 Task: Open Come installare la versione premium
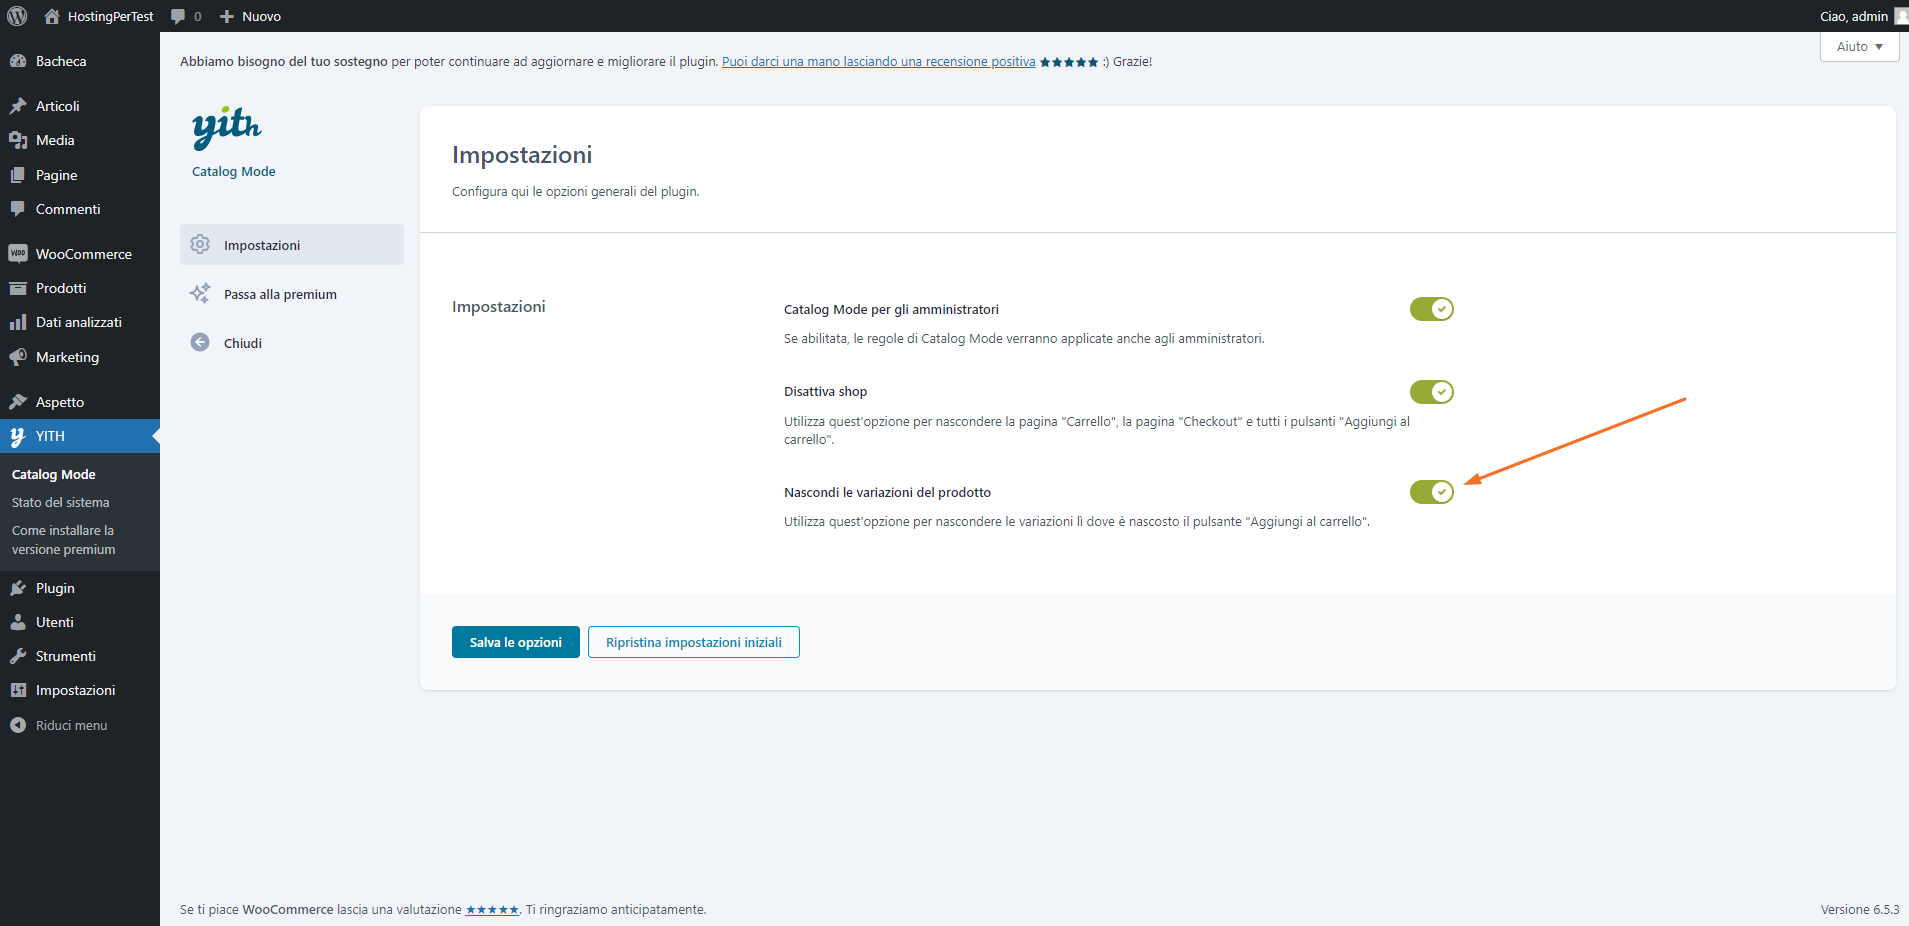[64, 540]
